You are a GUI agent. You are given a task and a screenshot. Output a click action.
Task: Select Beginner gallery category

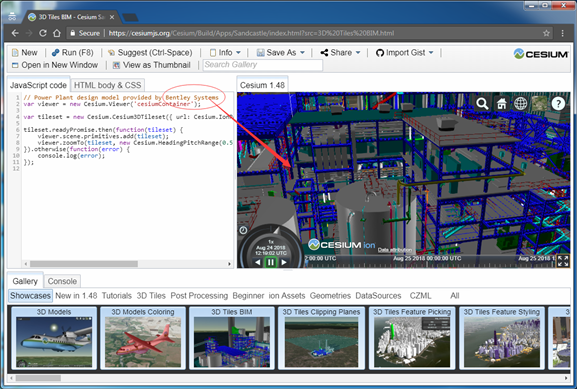tap(248, 296)
